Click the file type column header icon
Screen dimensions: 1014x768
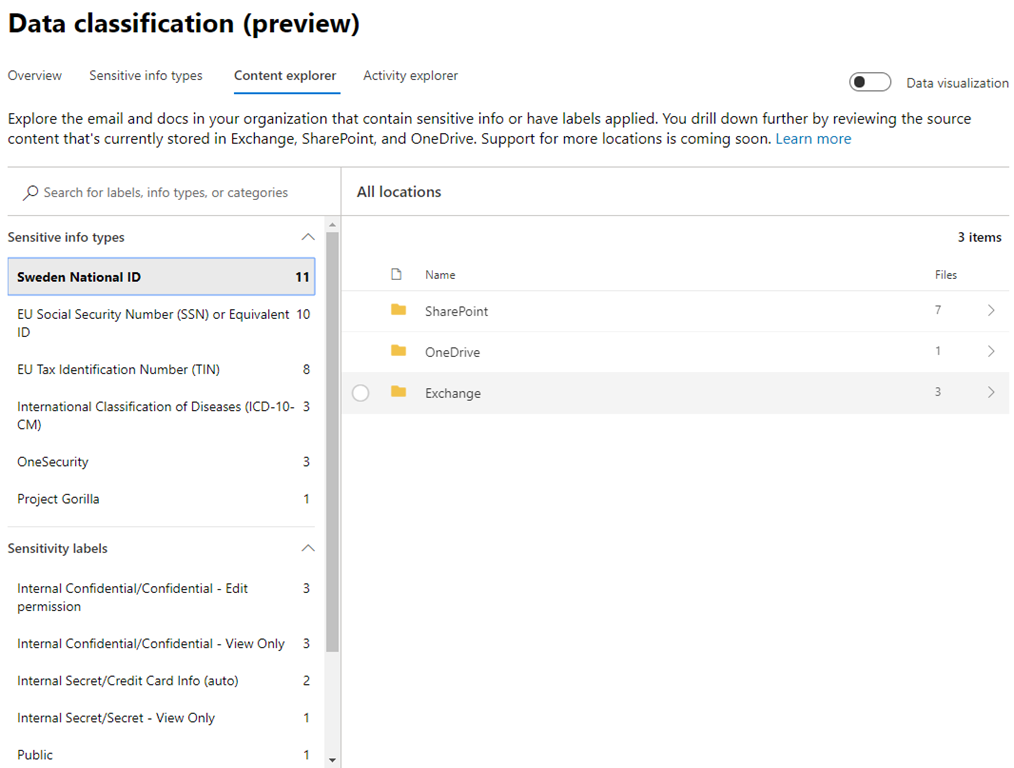[x=396, y=274]
